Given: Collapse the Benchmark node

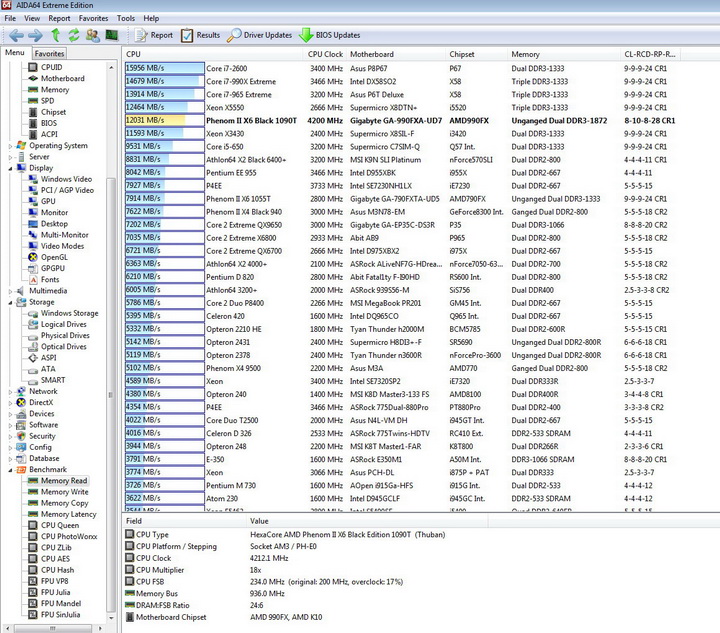Looking at the screenshot, I should click(10, 470).
